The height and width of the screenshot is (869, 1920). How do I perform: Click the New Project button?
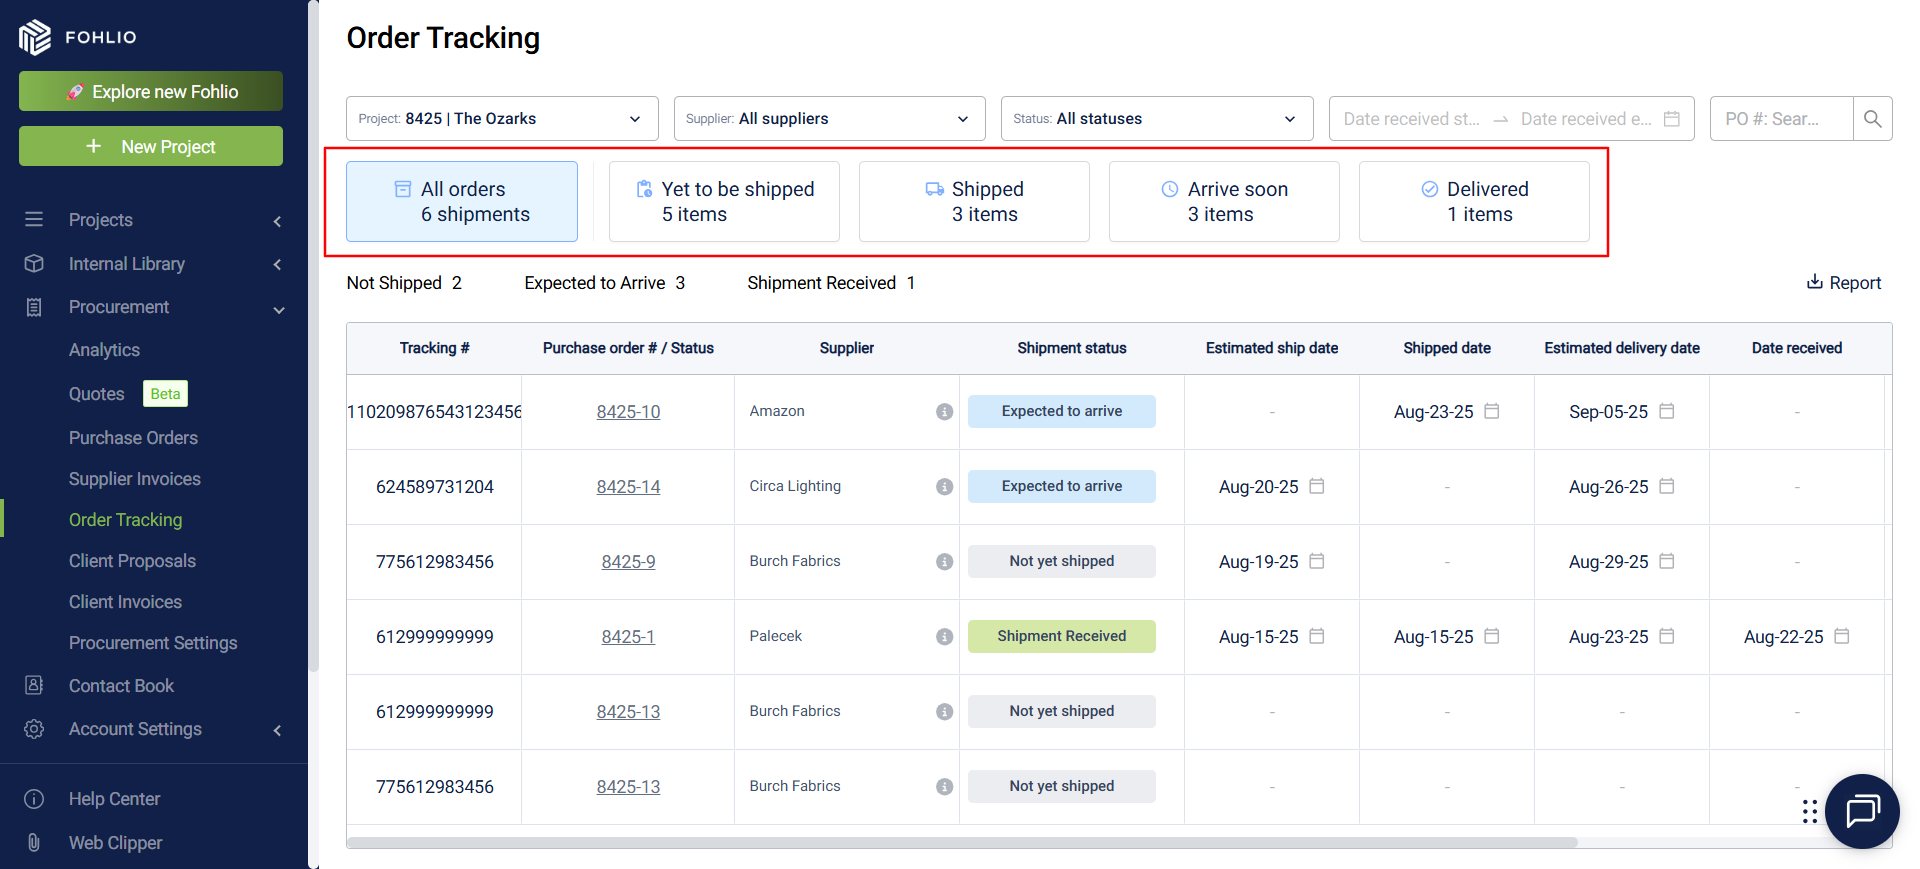[151, 146]
